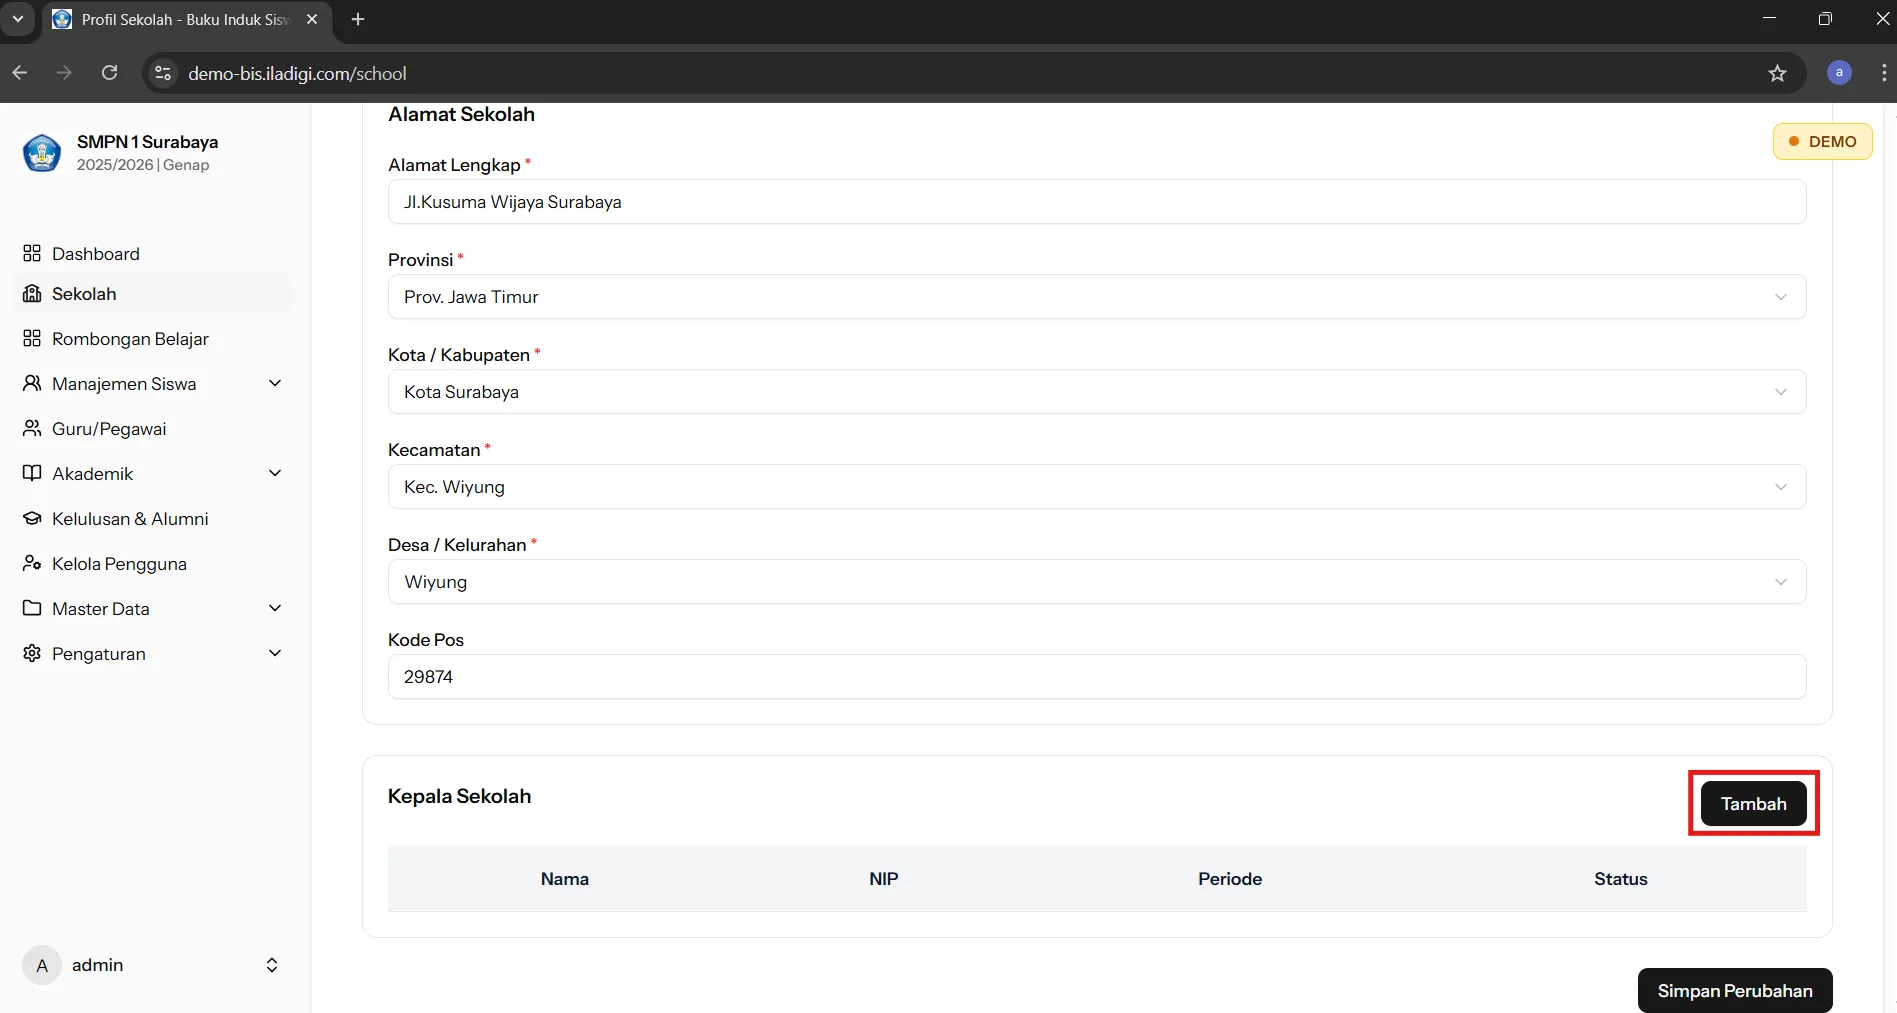Expand Master Data submenu chevron
Viewport: 1897px width, 1013px height.
click(x=275, y=608)
